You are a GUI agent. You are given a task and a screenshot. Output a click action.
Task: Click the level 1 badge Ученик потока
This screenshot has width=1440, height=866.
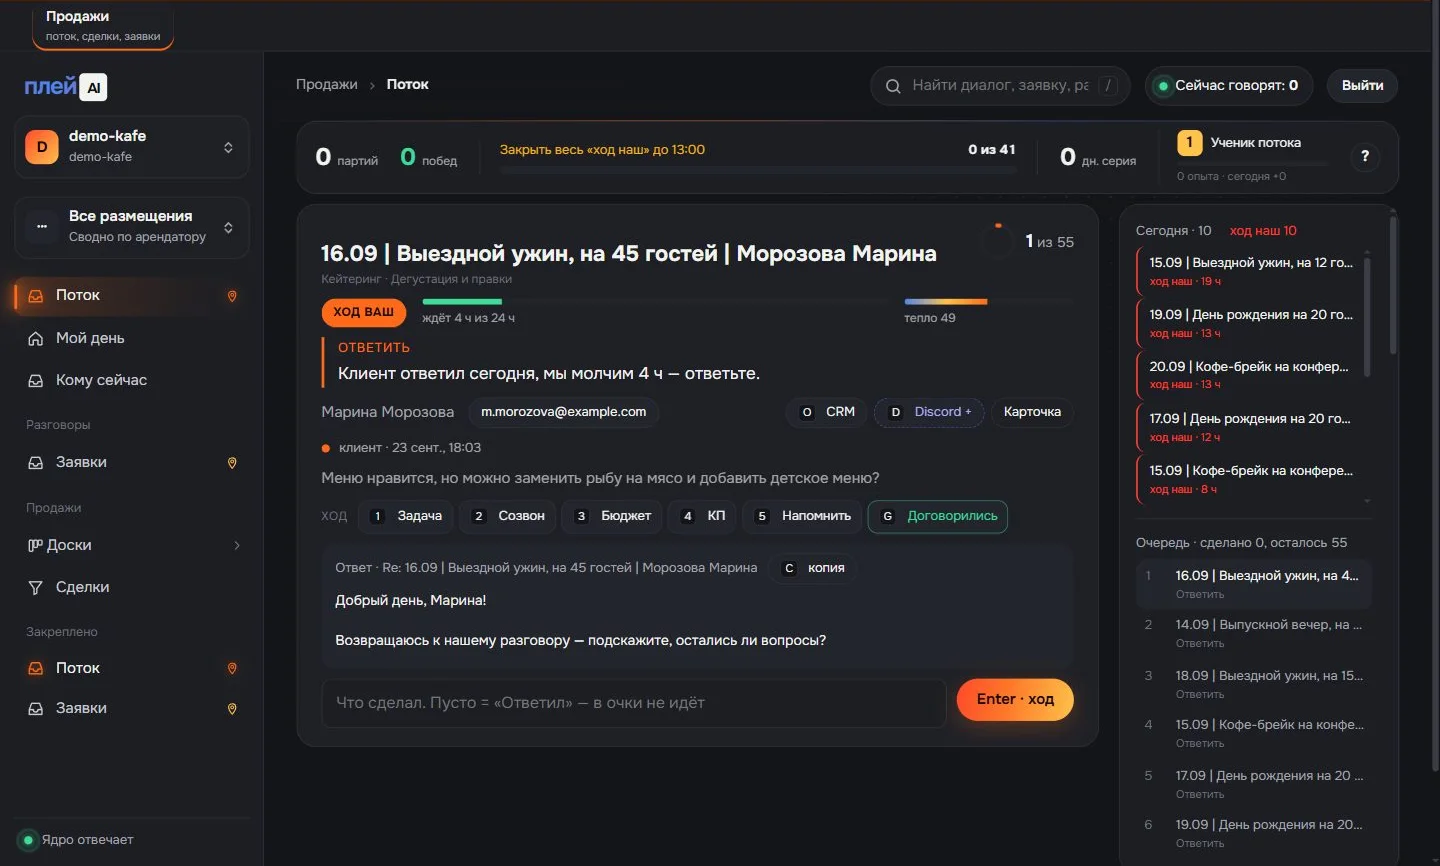tap(1189, 143)
